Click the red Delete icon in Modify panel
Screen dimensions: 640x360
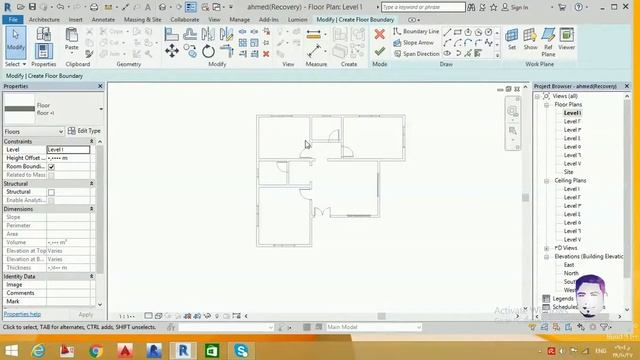266,53
